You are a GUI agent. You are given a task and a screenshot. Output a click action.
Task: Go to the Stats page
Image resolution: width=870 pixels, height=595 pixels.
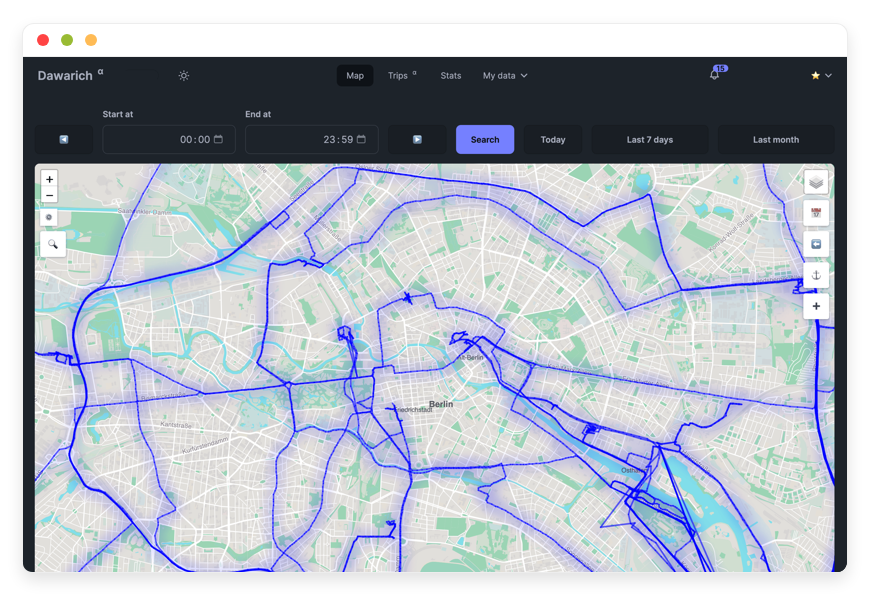pyautogui.click(x=451, y=75)
